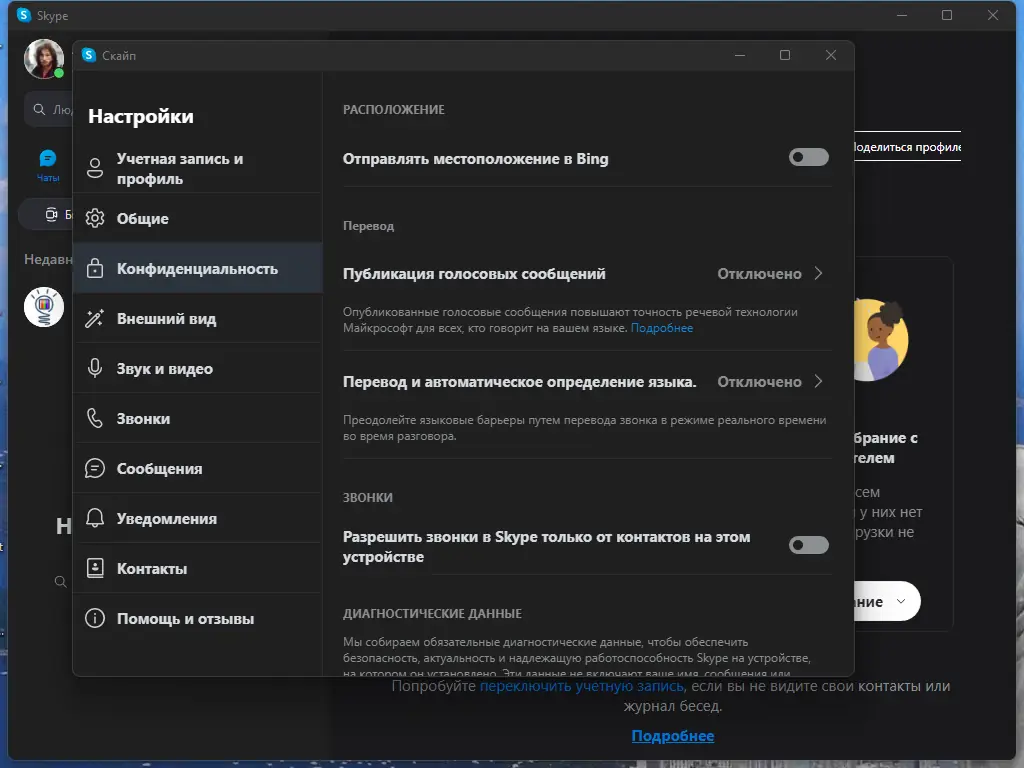Viewport: 1024px width, 768px height.
Task: Toggle allowing Skype calls only from contacts
Action: 808,545
